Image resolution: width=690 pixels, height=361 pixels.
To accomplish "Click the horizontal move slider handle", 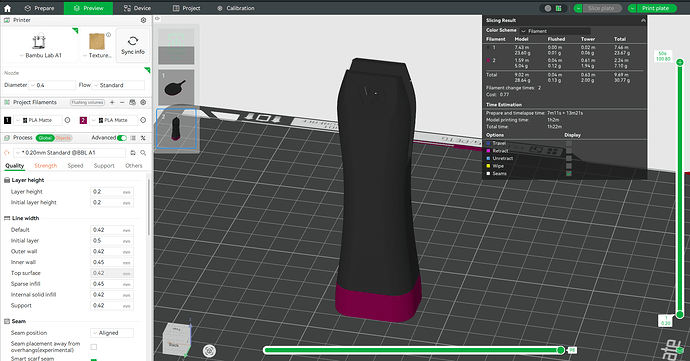I will 561,350.
